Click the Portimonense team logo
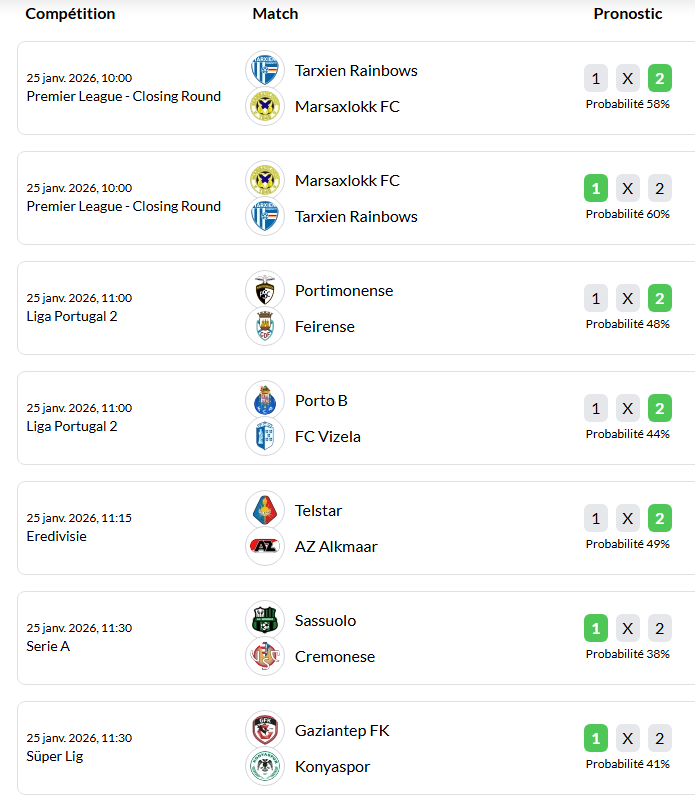 pyautogui.click(x=265, y=290)
